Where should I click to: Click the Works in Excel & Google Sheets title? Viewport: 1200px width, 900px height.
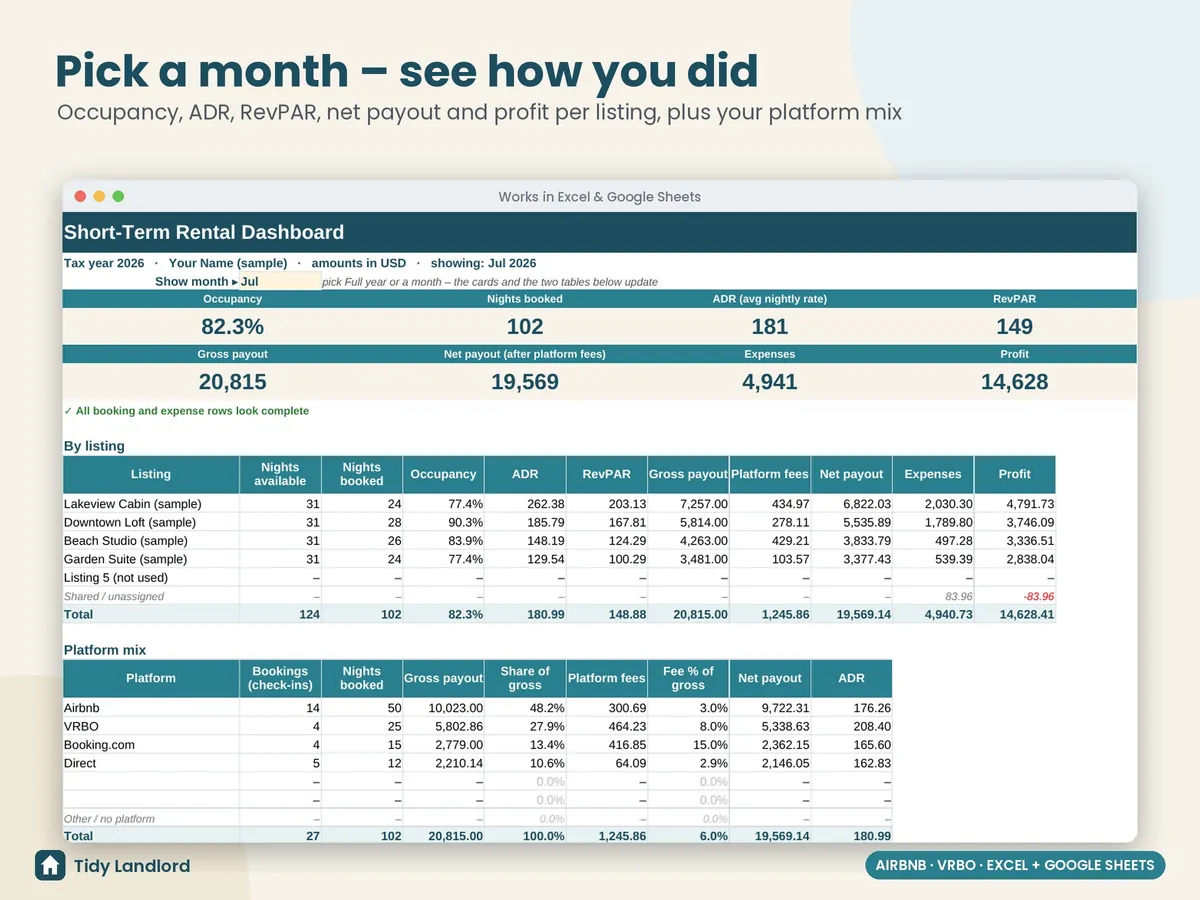600,197
